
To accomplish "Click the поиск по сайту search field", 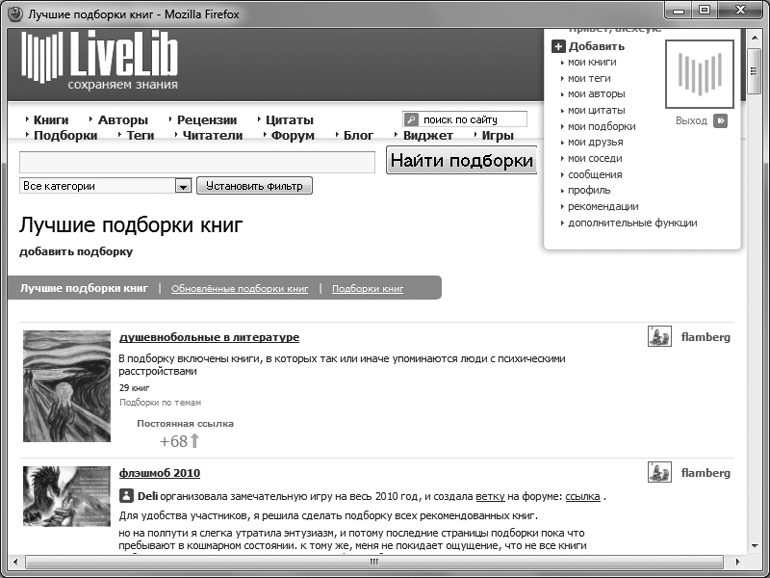I will click(x=472, y=120).
